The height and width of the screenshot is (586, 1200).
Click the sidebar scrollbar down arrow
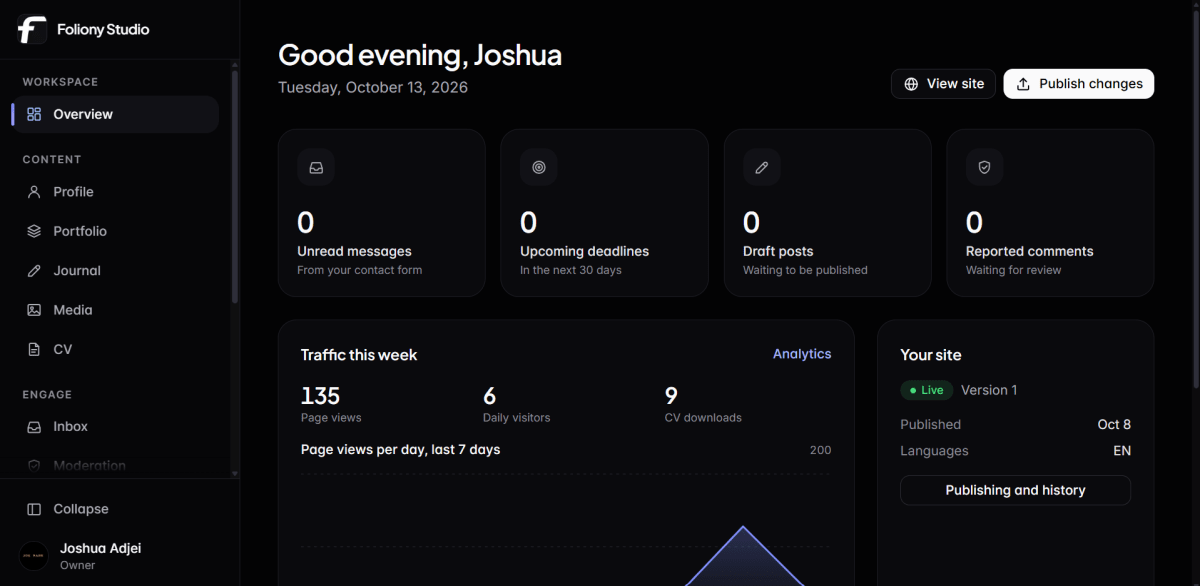click(x=235, y=473)
